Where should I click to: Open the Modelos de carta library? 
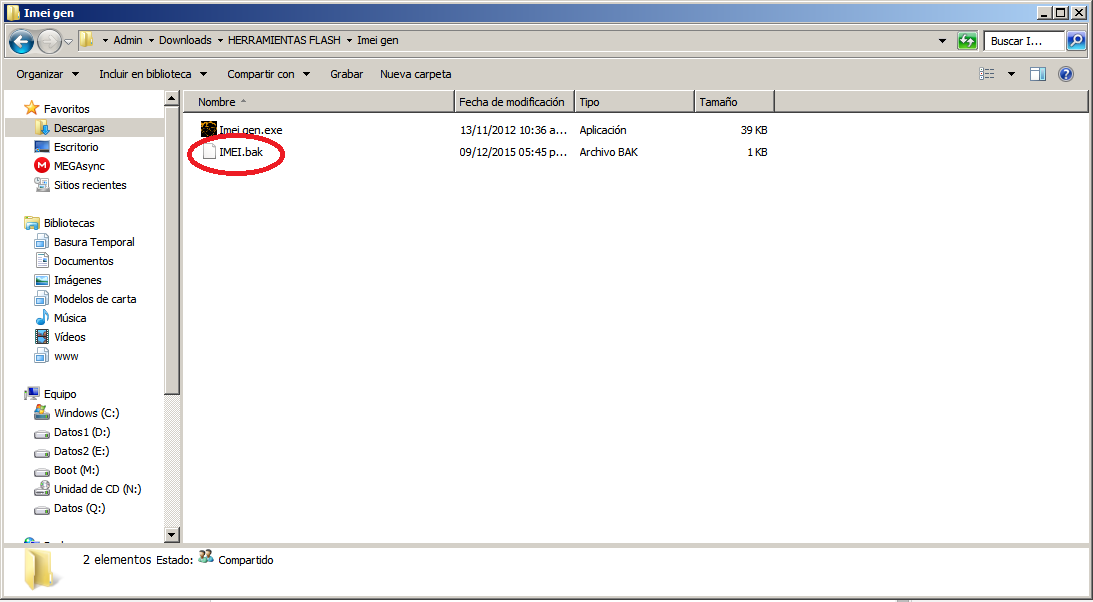pos(95,299)
